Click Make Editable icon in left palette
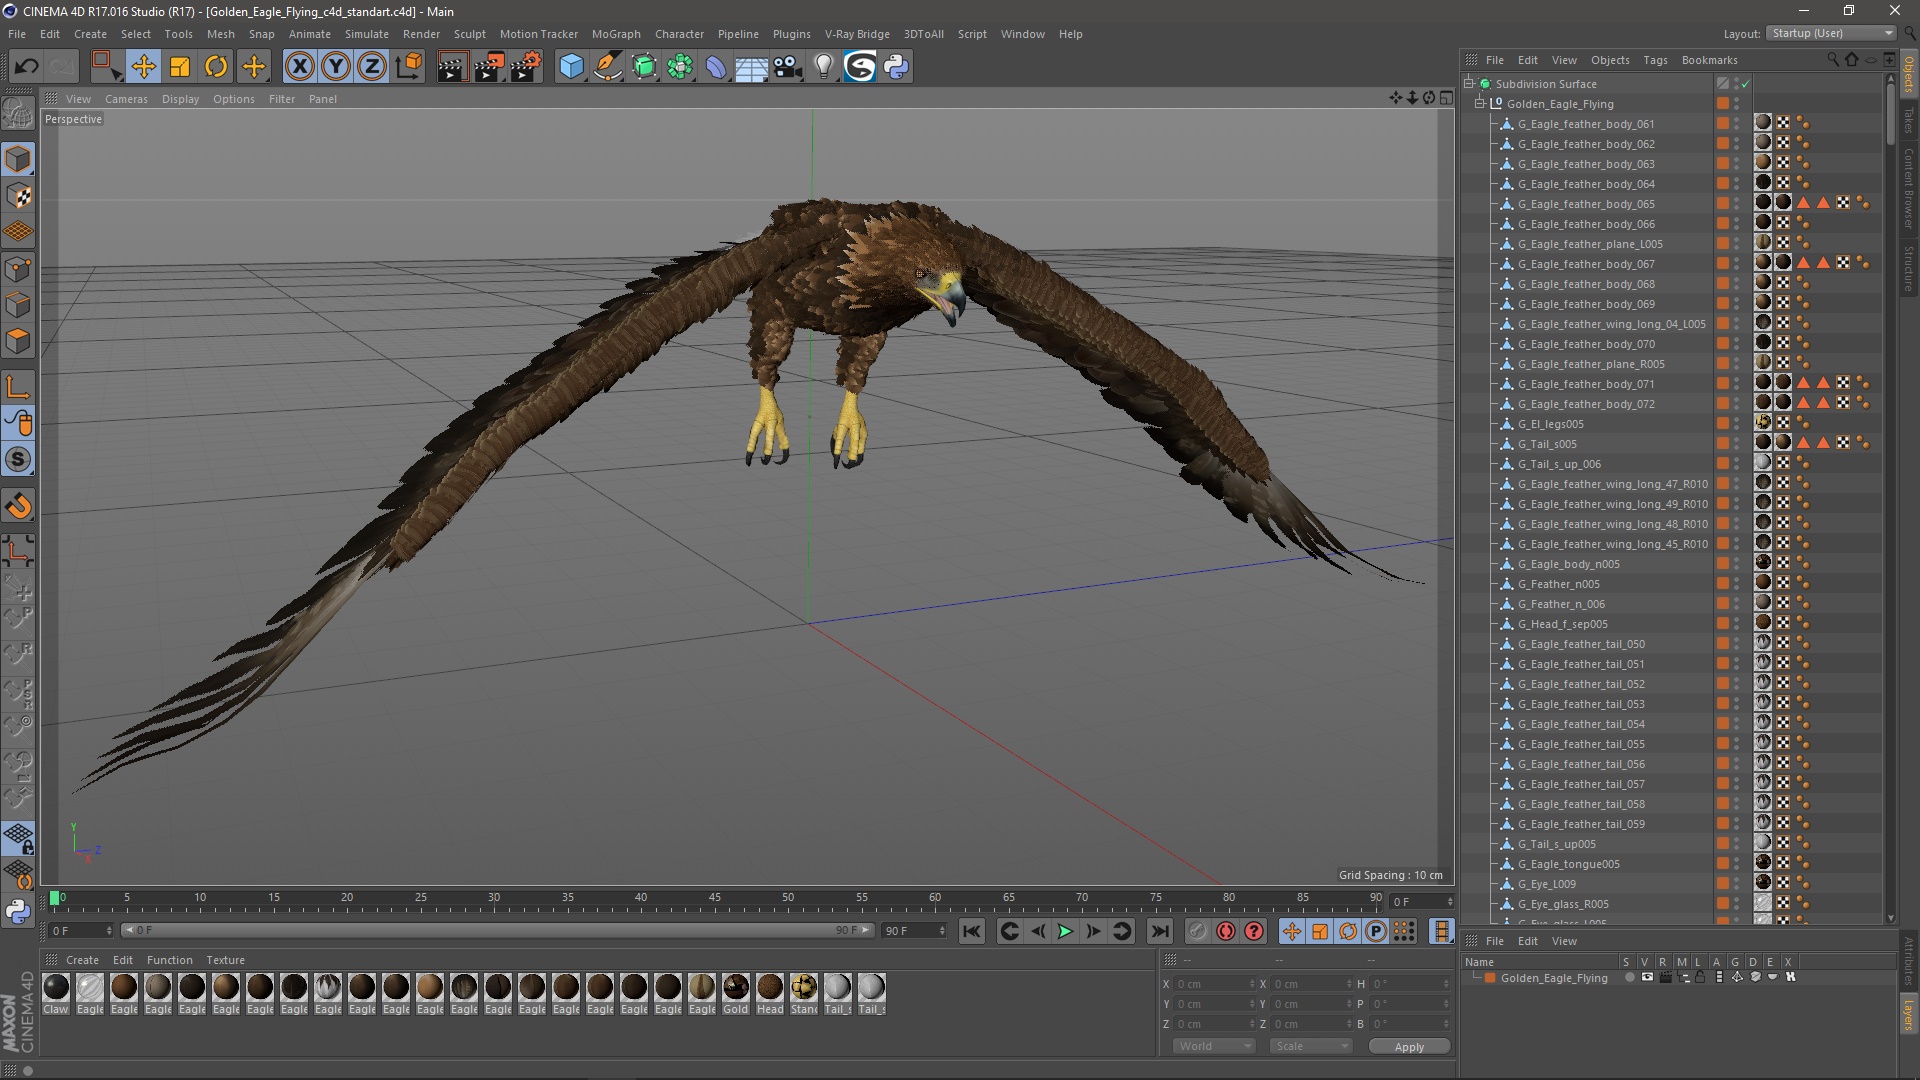Screen dimensions: 1920x1080 click(18, 113)
